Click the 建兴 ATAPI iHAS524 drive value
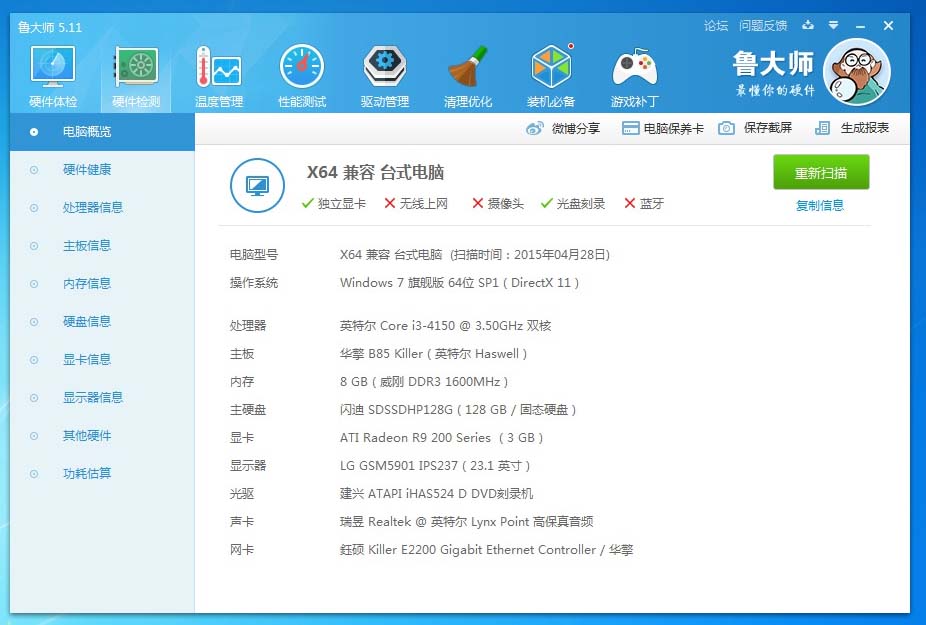The image size is (926, 625). 436,494
